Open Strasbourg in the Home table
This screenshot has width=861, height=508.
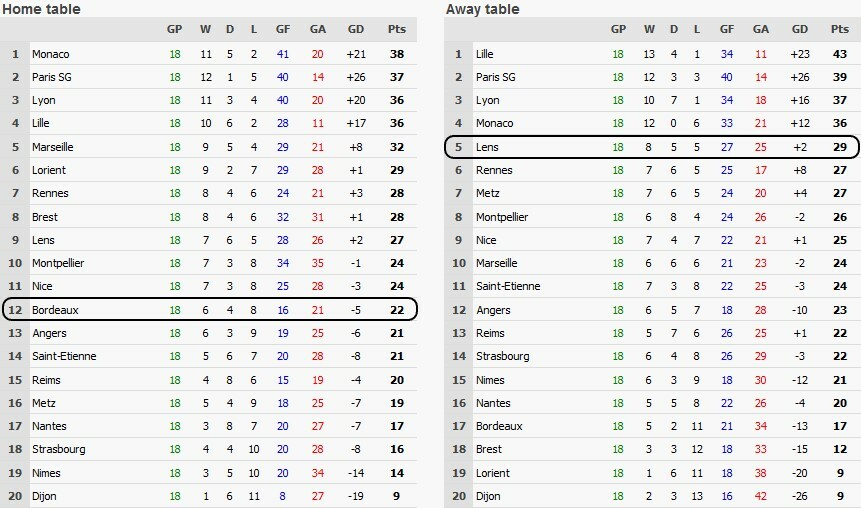(x=58, y=450)
